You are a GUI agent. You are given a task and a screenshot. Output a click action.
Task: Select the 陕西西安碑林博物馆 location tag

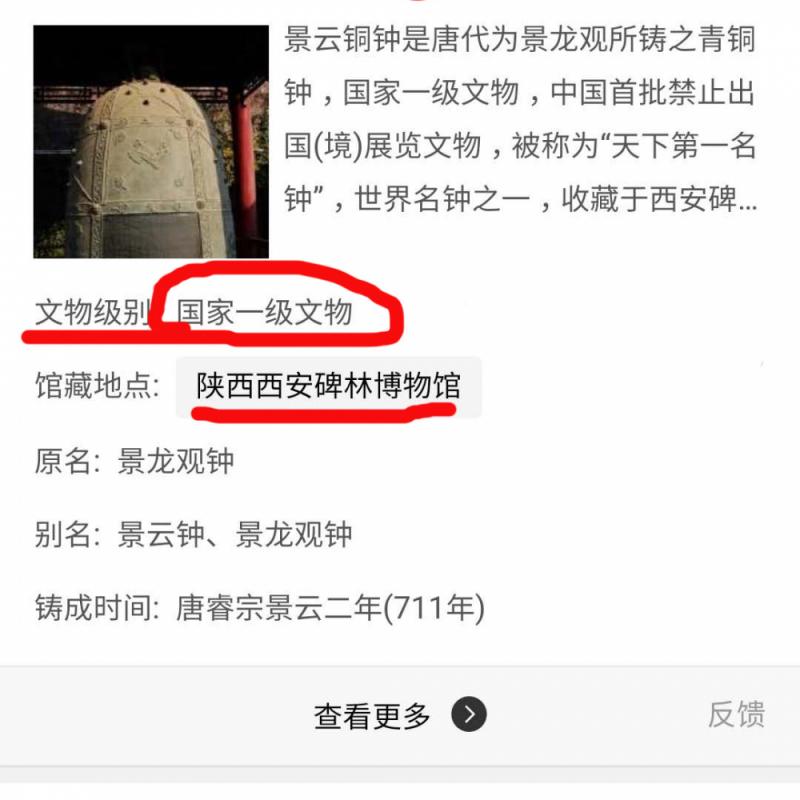pyautogui.click(x=329, y=385)
